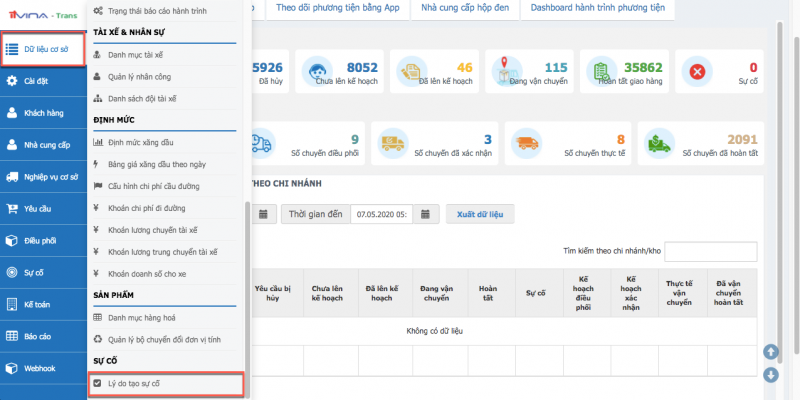The width and height of the screenshot is (800, 400).
Task: Select Lý do tạo sự cố menu item
Action: [165, 383]
